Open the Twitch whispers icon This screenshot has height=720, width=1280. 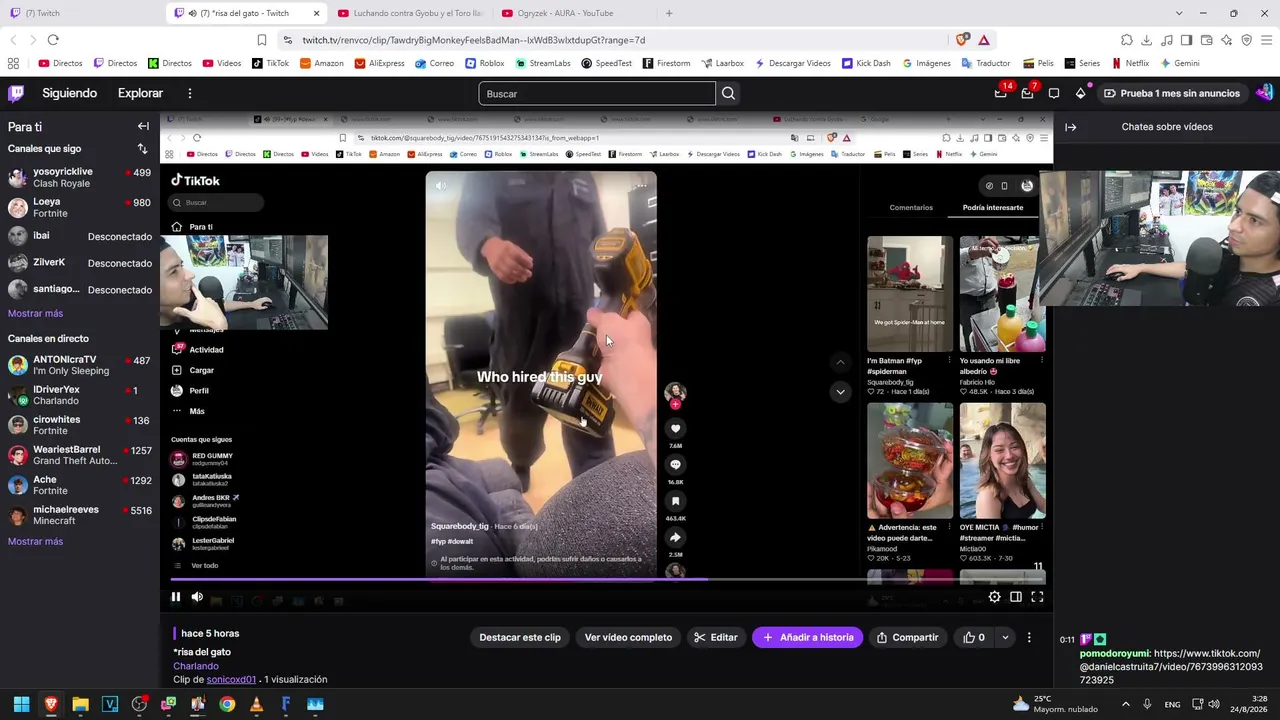click(x=1054, y=93)
